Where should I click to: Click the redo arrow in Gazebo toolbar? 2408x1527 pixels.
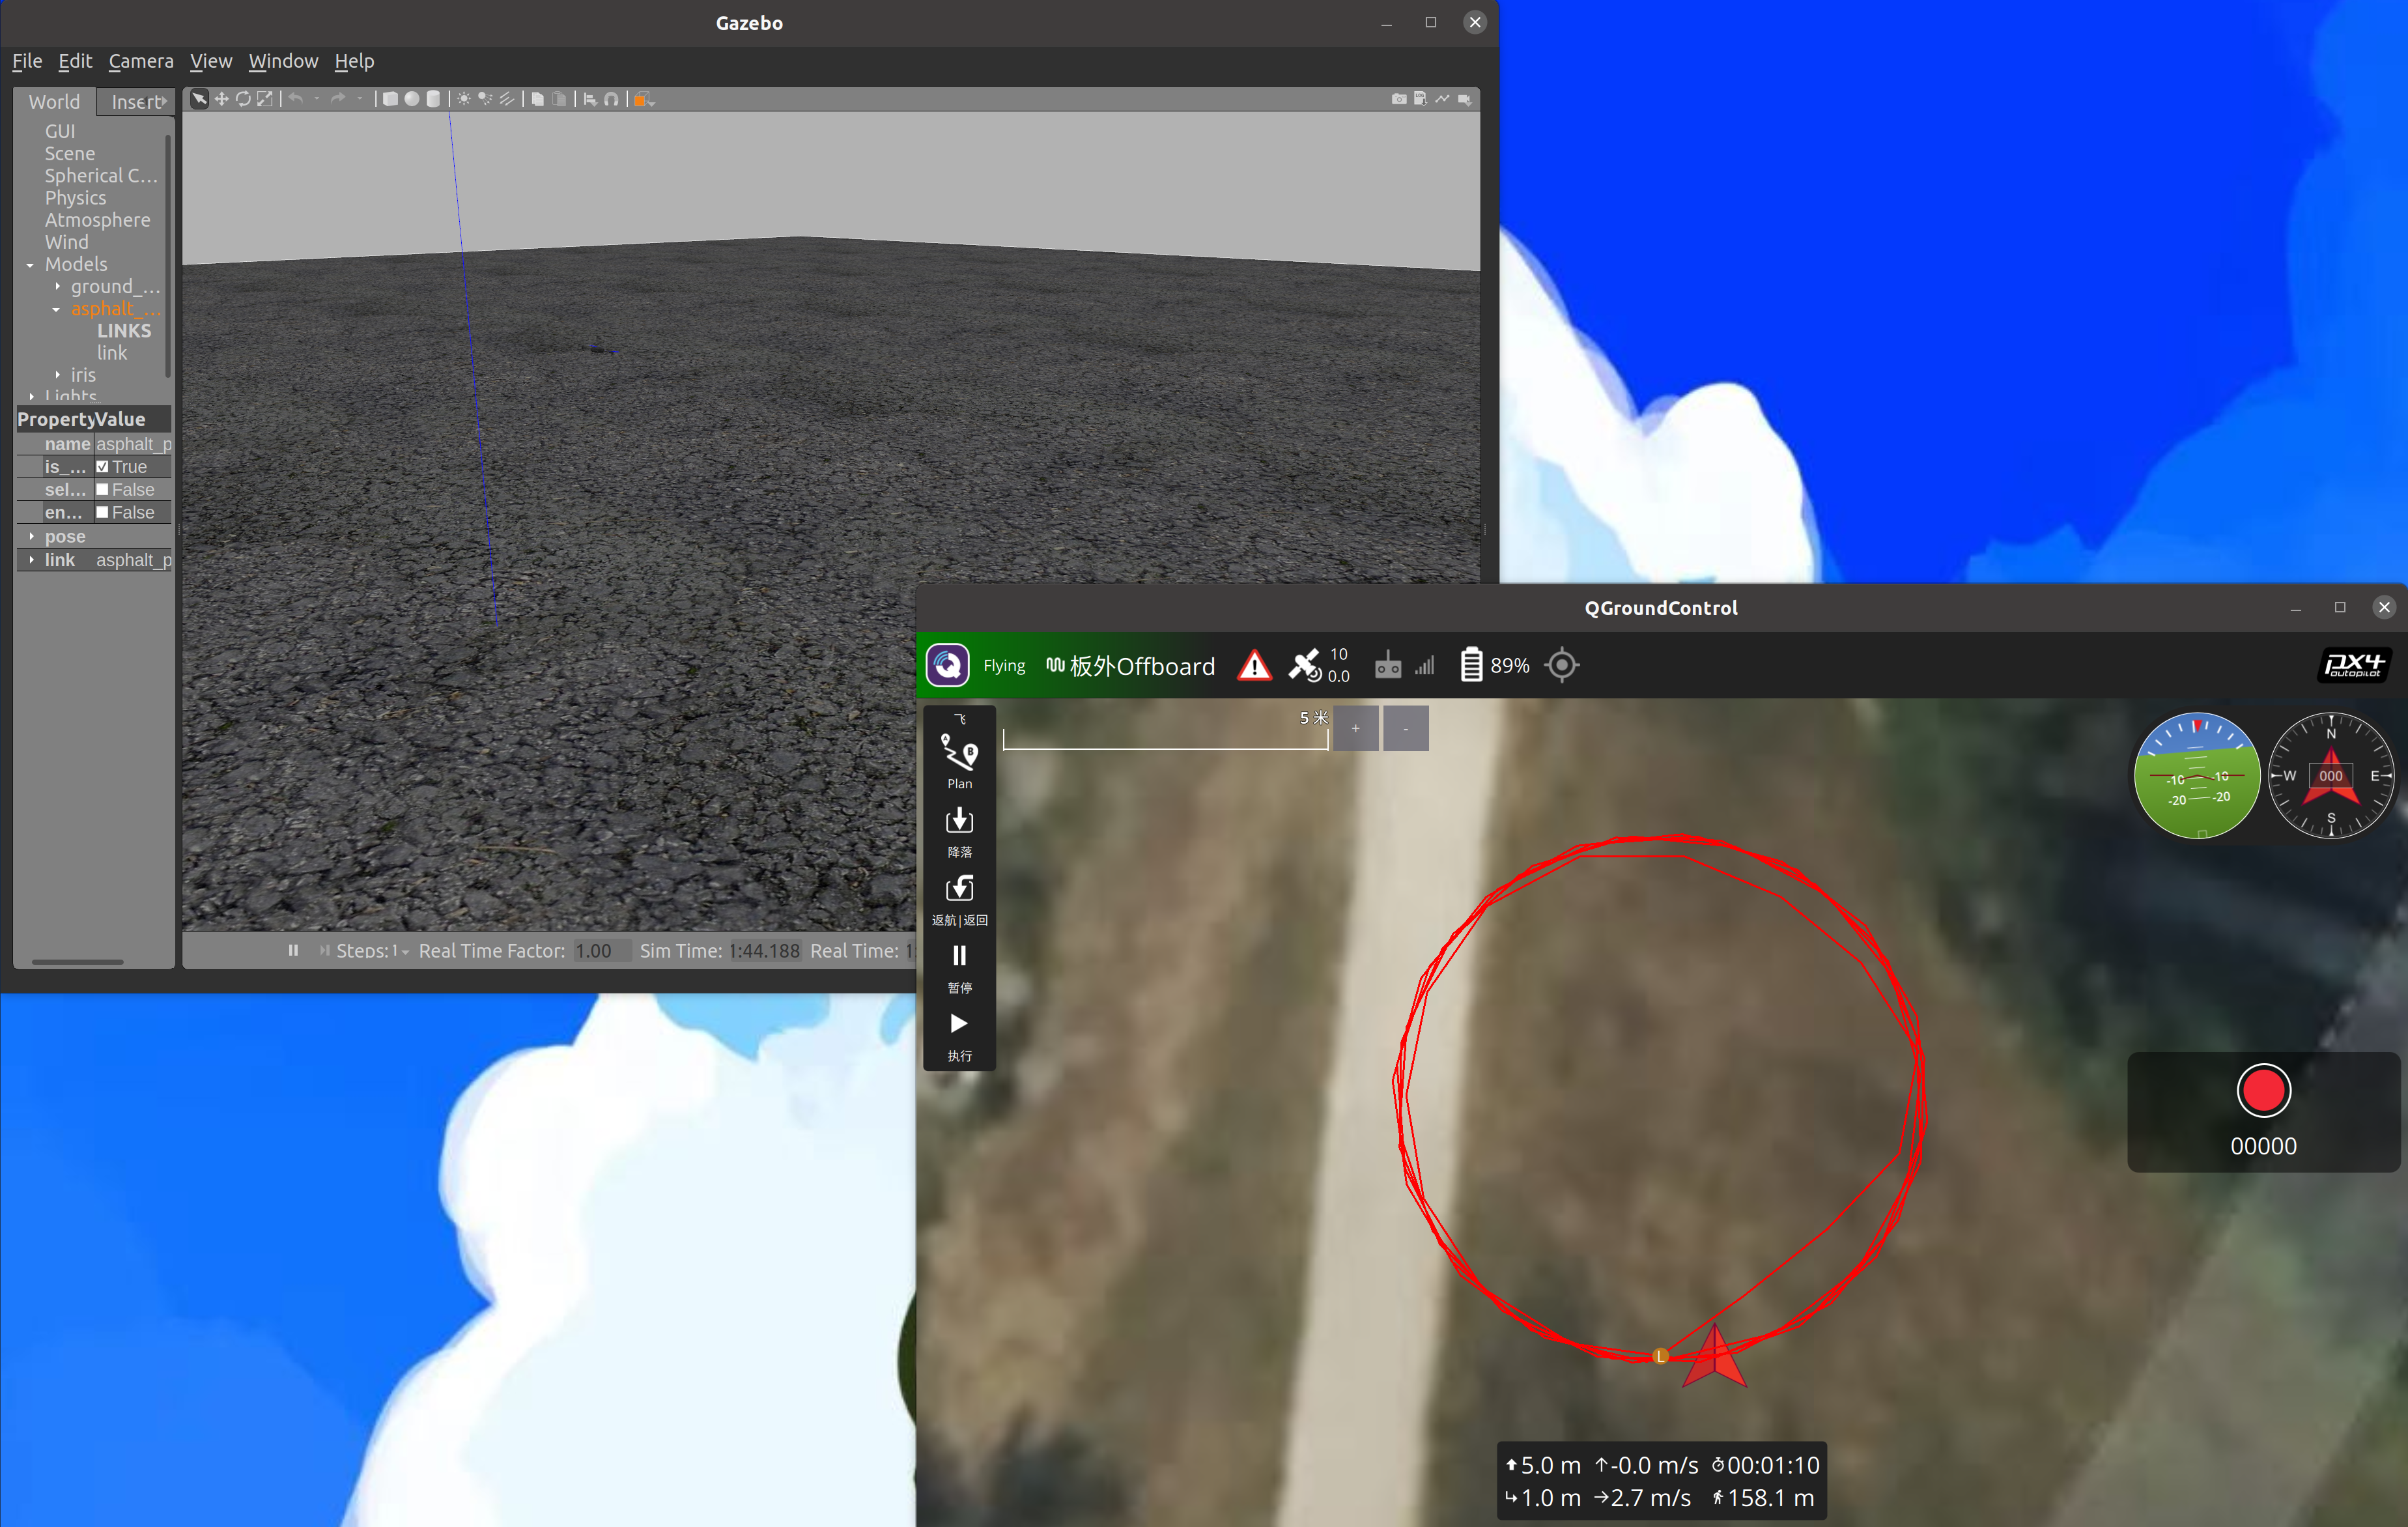tap(338, 99)
